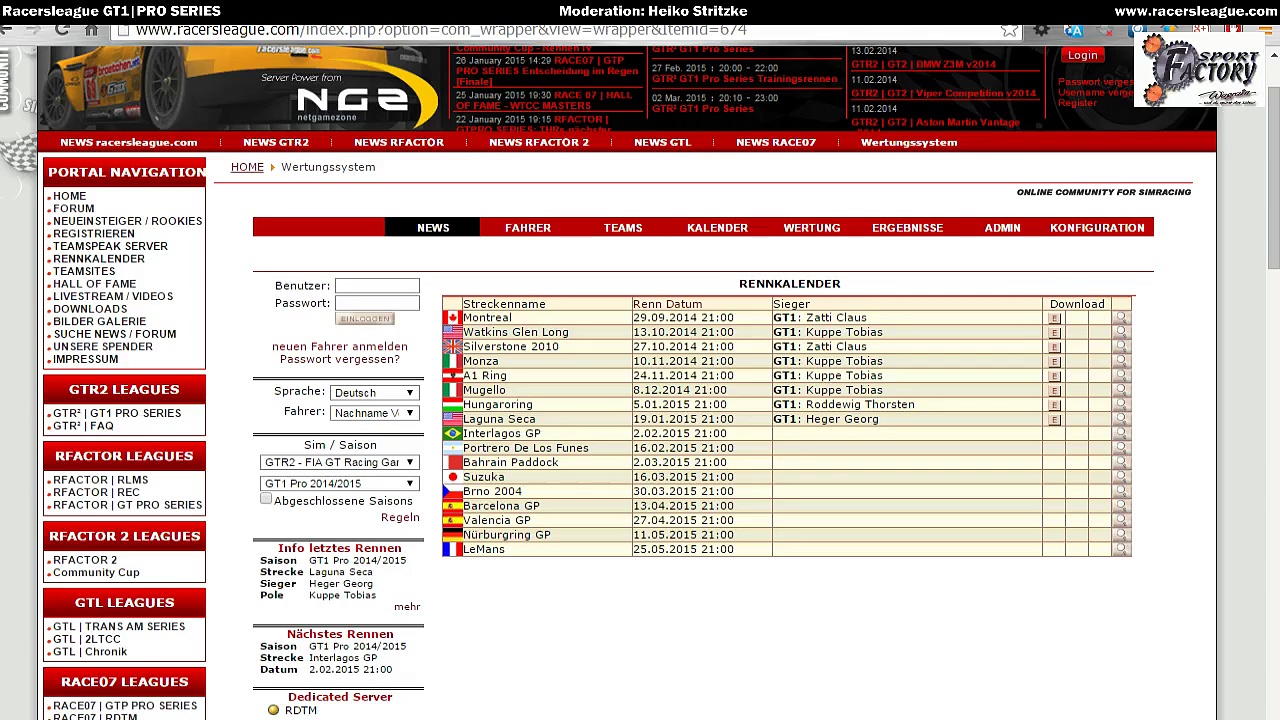Click the browser reload icon
The width and height of the screenshot is (1280, 720).
(62, 30)
